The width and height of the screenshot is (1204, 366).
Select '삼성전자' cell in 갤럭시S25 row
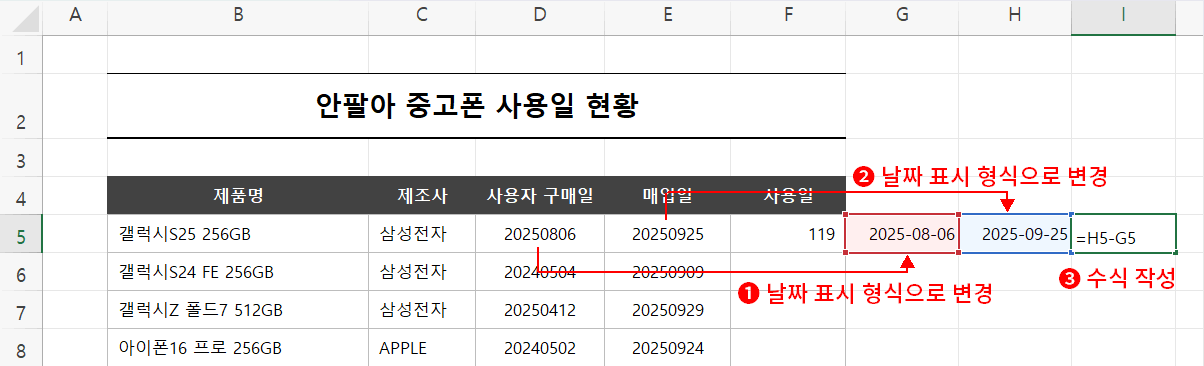pyautogui.click(x=422, y=234)
